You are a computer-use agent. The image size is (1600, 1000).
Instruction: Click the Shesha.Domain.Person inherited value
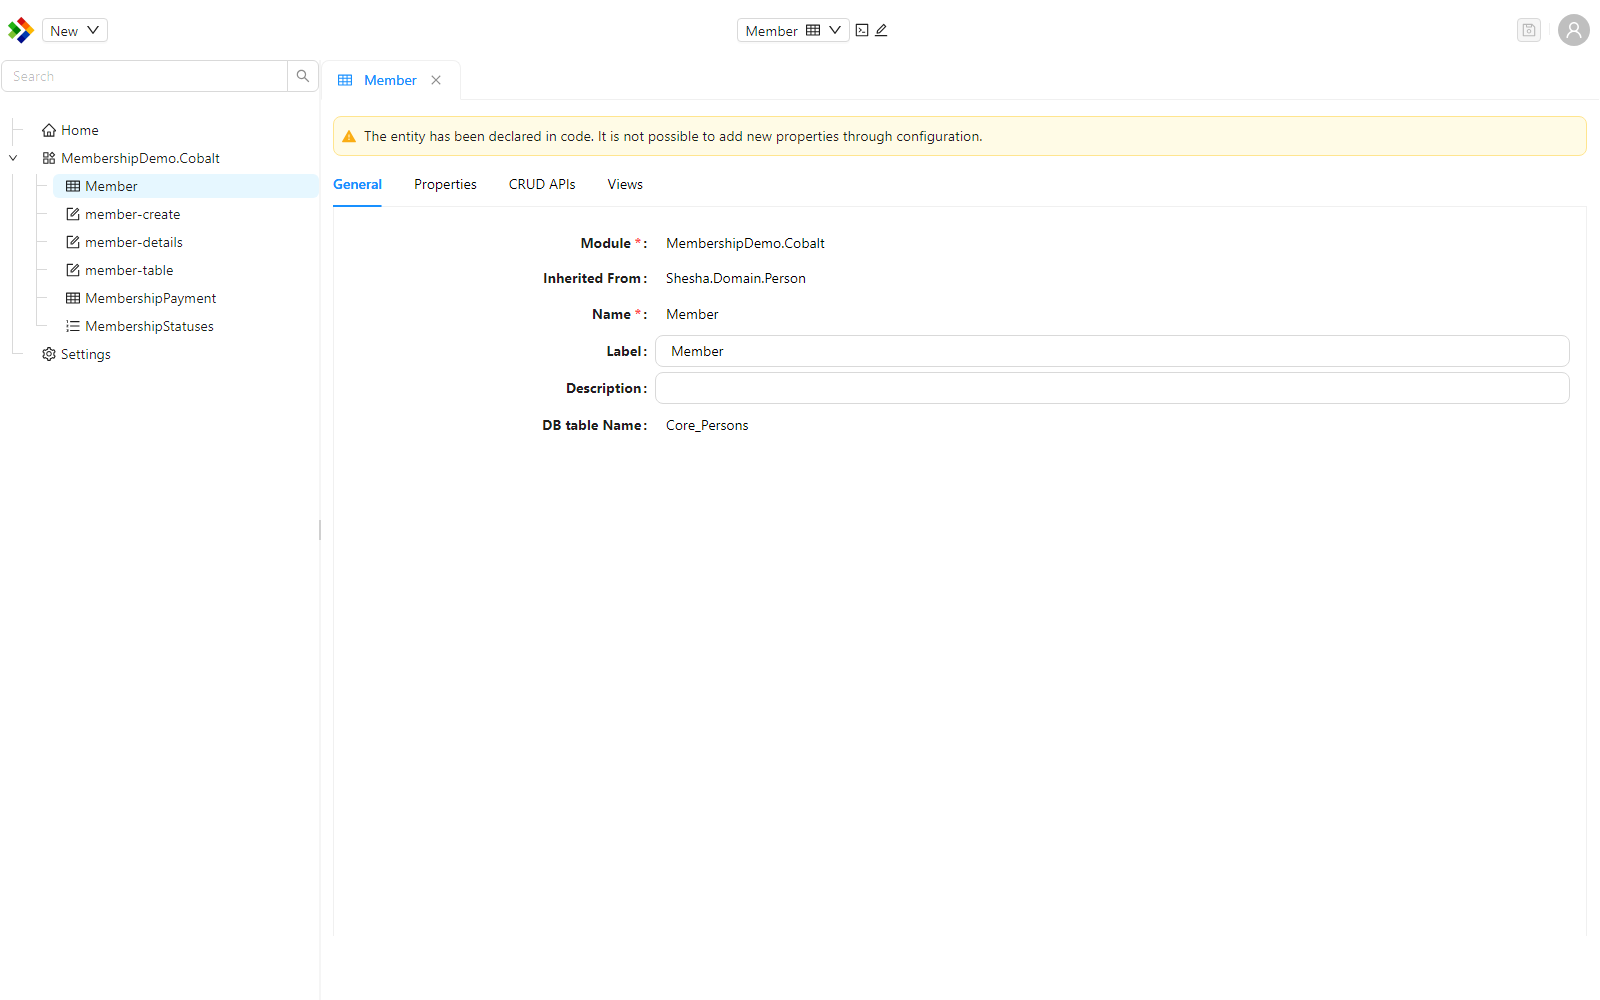point(736,278)
